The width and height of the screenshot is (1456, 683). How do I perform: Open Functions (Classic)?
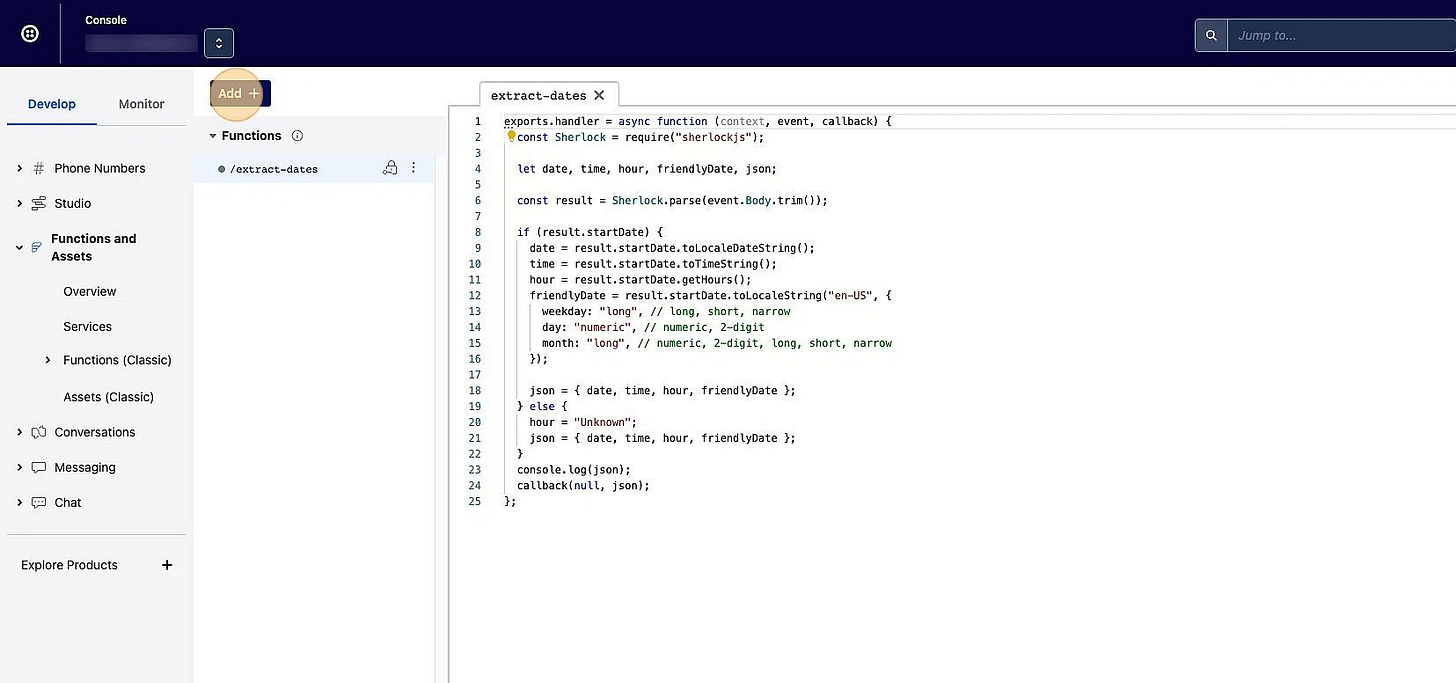point(117,360)
